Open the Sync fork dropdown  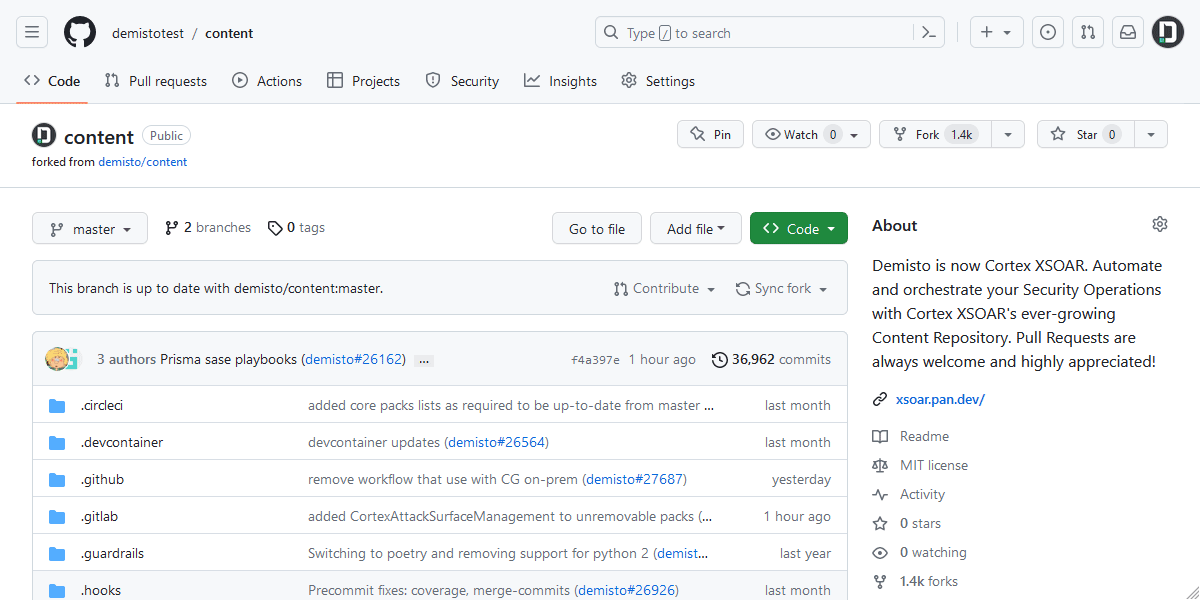pyautogui.click(x=782, y=288)
